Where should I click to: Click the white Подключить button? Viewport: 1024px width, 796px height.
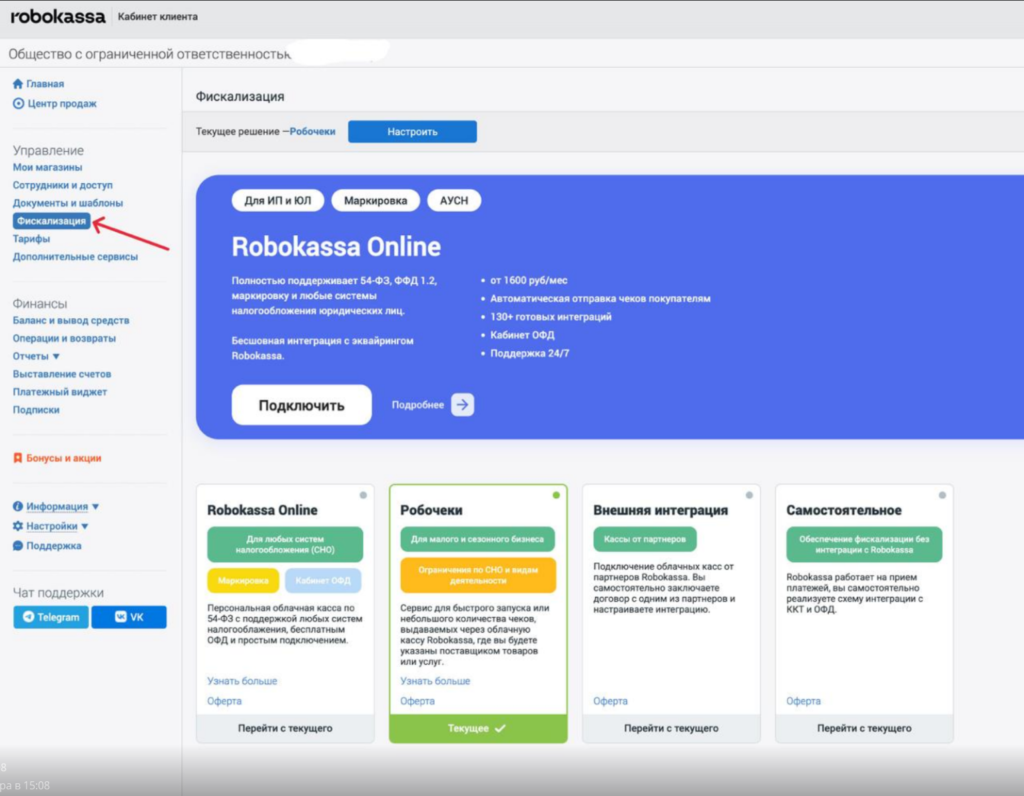(x=301, y=405)
